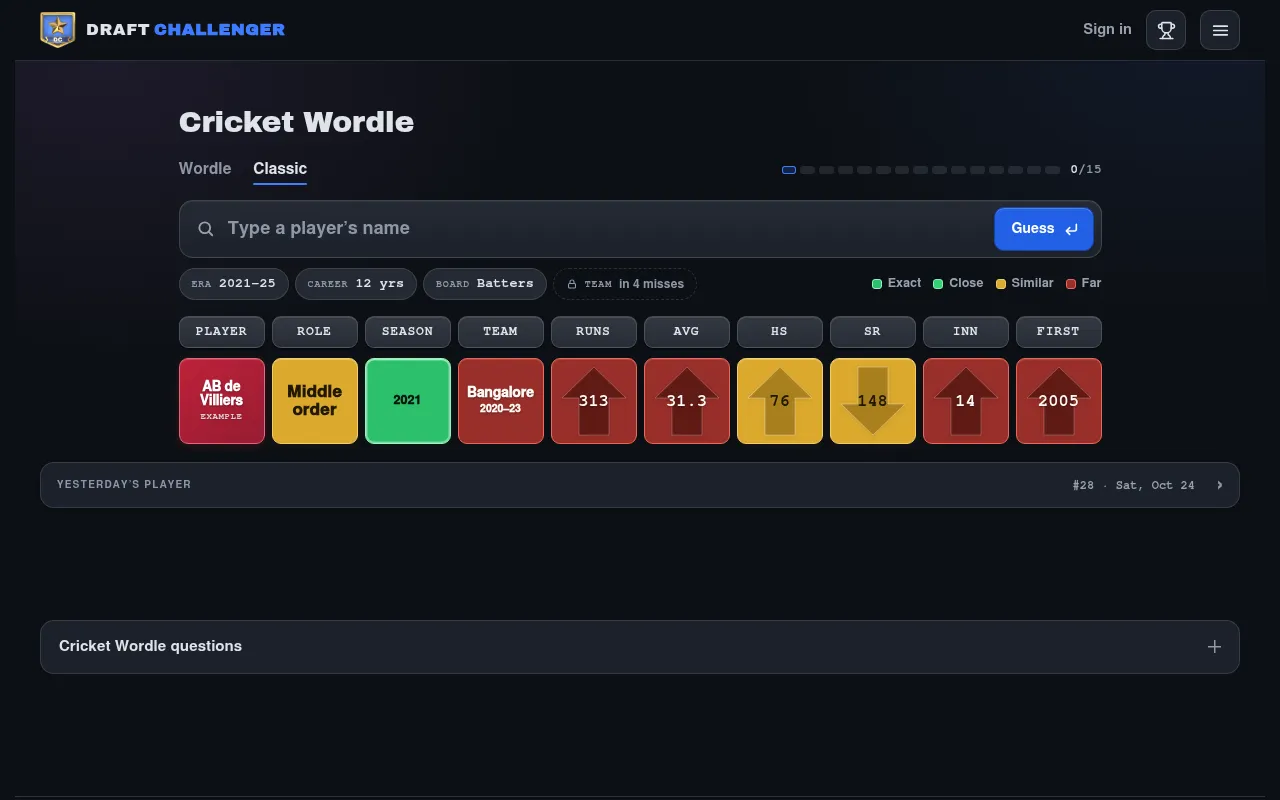Click the up arrow on Runs 313
1280x800 pixels.
point(594,401)
